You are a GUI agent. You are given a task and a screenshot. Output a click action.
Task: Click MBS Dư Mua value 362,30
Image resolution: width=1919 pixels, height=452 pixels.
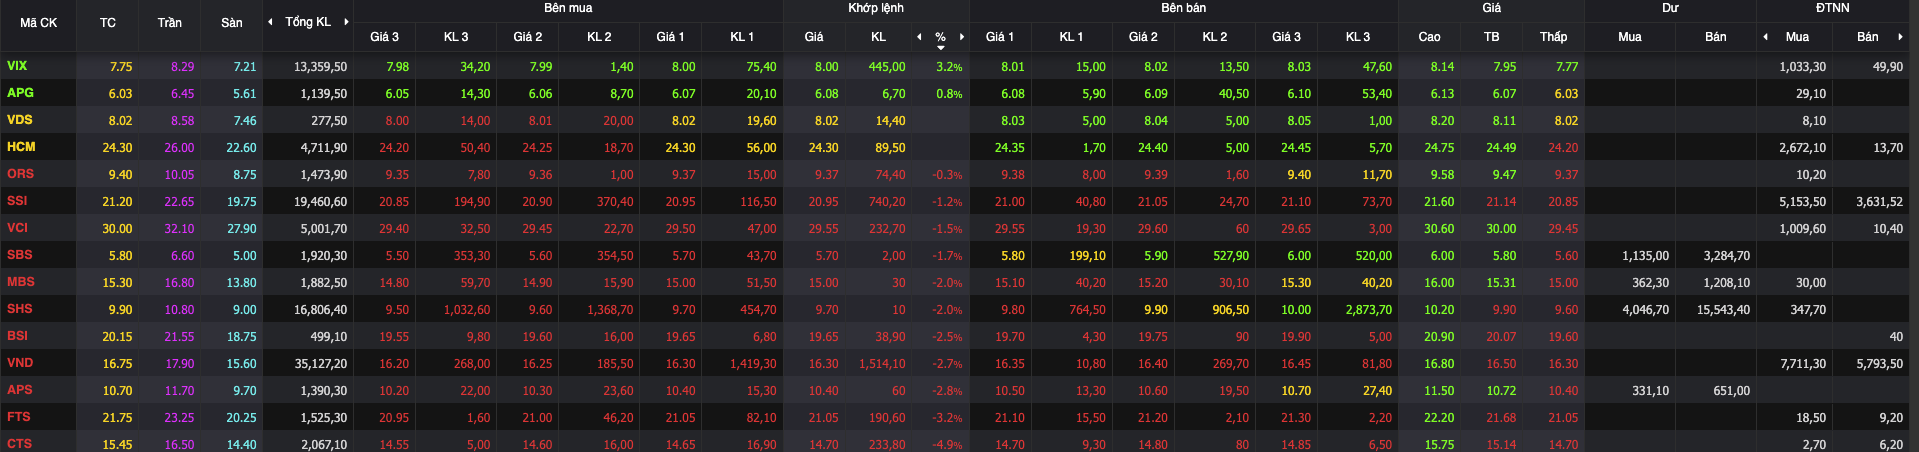(1650, 283)
